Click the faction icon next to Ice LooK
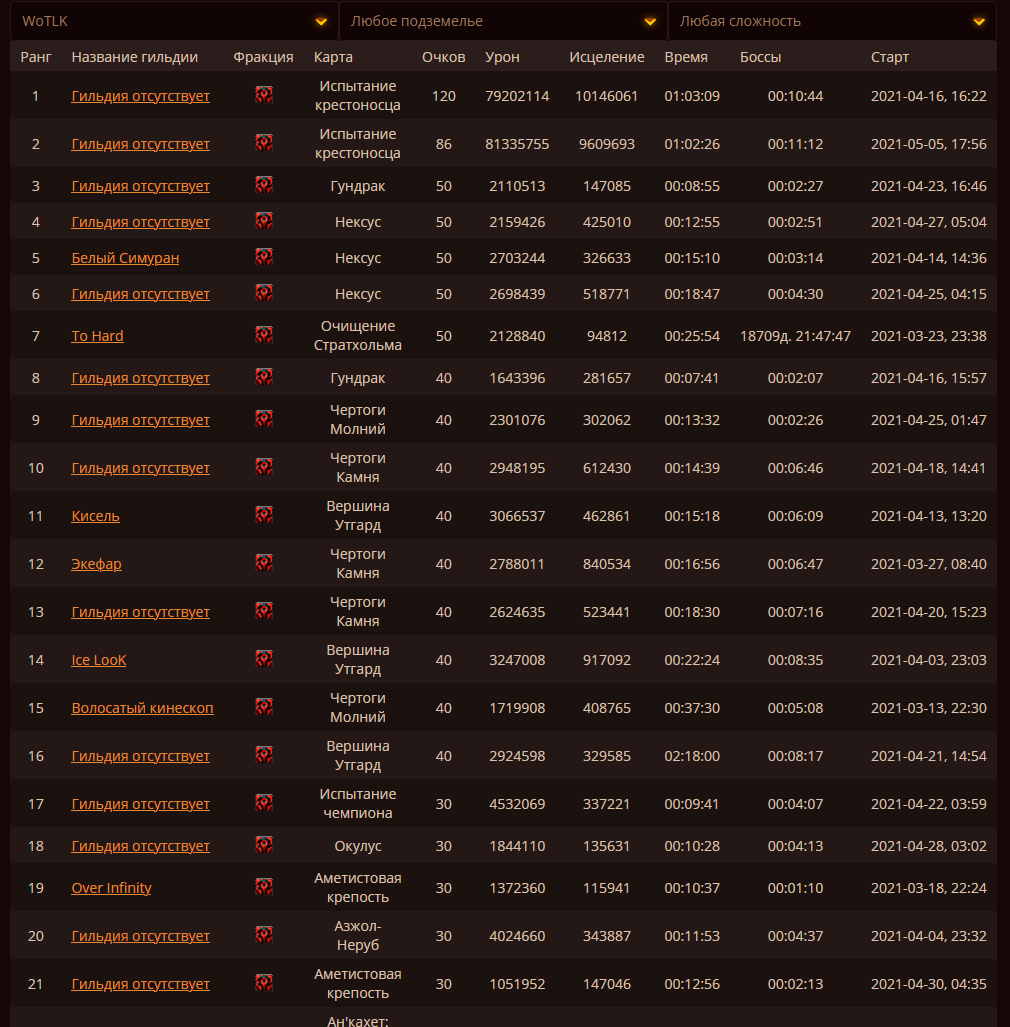 coord(264,659)
